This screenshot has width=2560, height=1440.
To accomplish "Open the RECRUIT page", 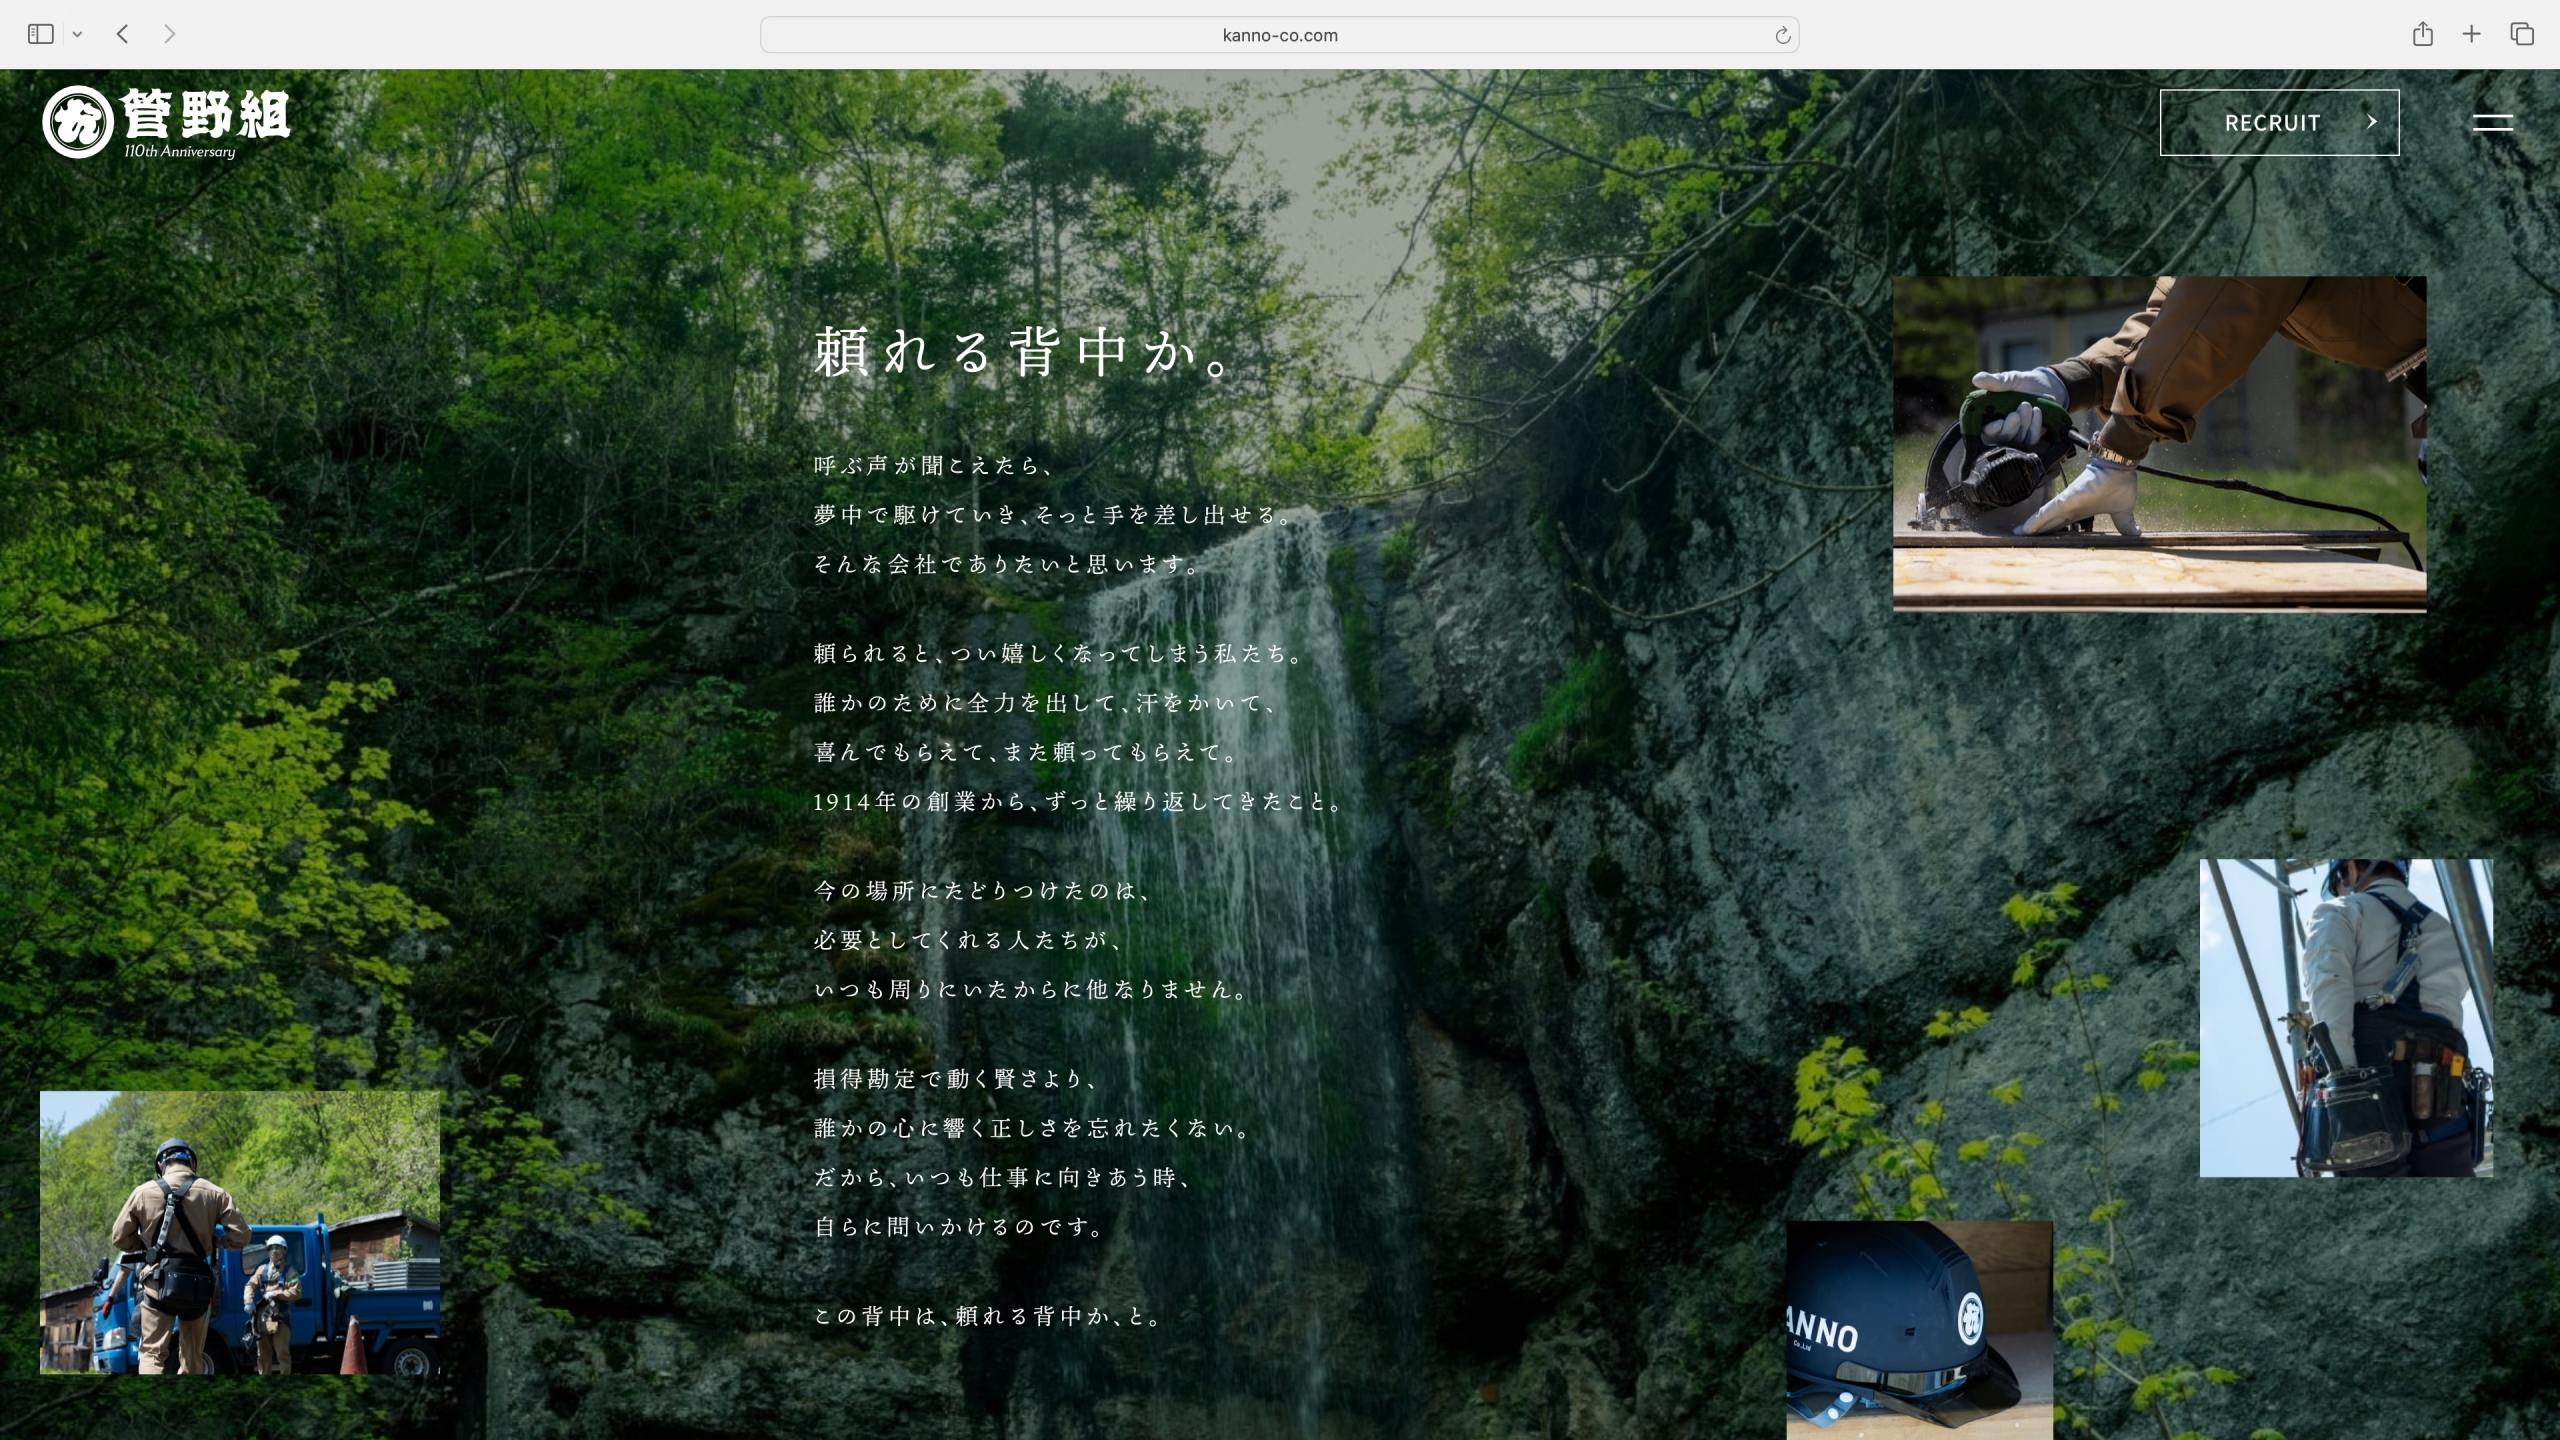I will click(2279, 122).
